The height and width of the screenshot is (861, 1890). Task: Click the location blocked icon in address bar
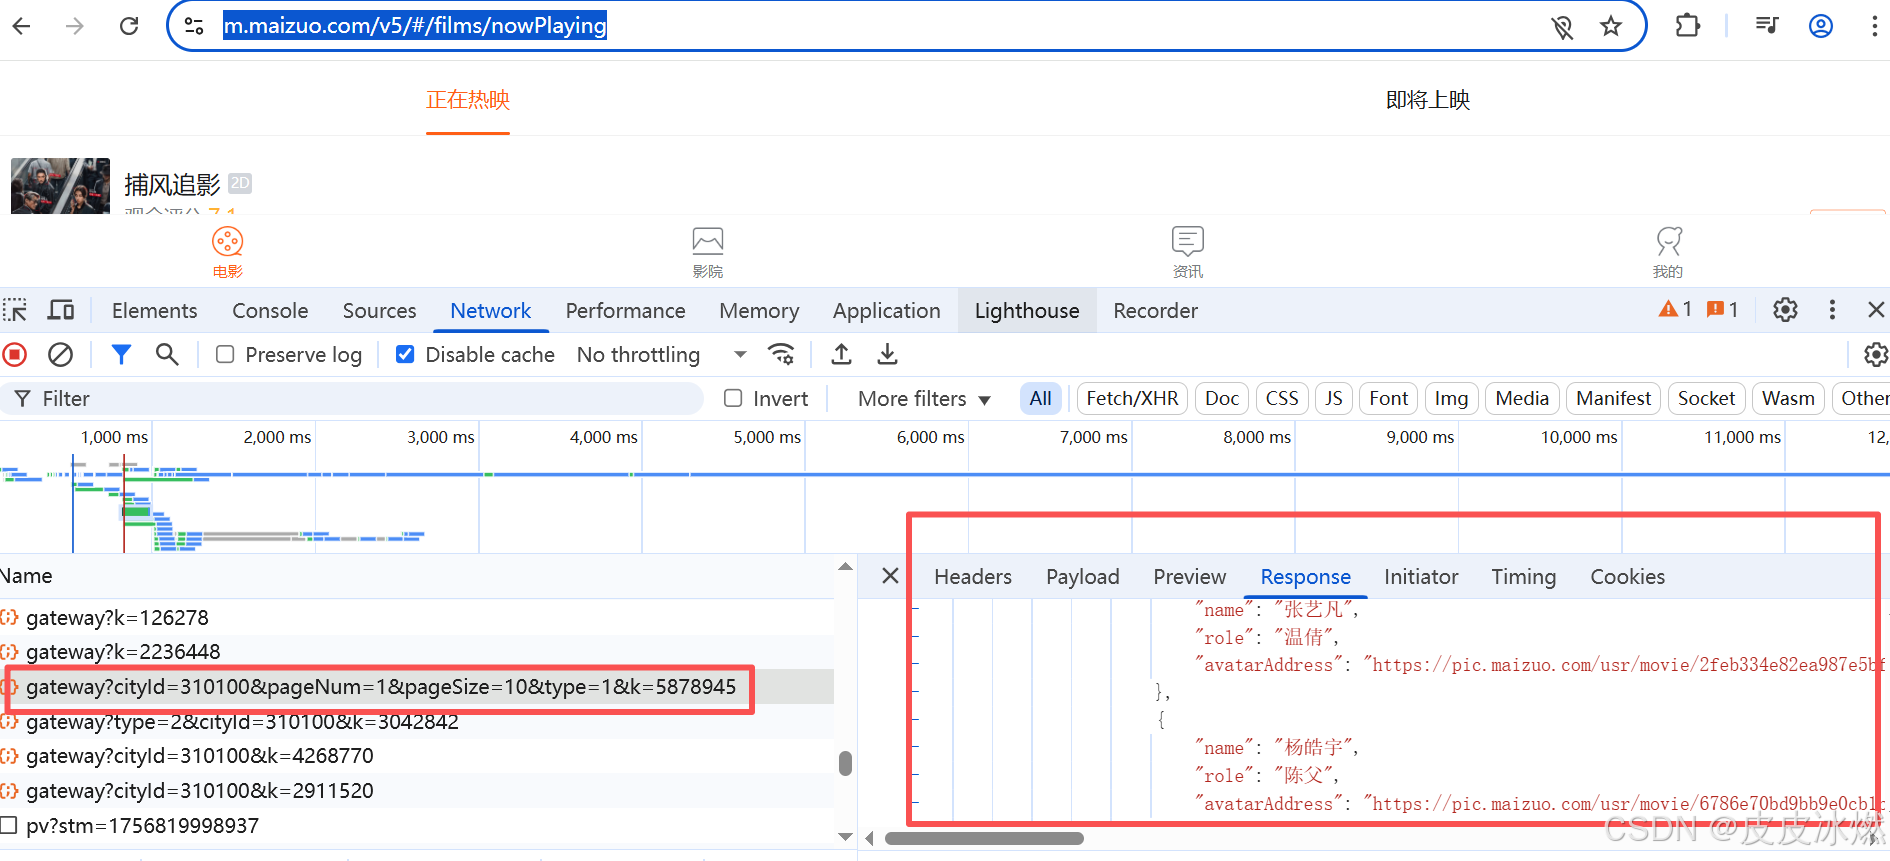pos(1562,26)
